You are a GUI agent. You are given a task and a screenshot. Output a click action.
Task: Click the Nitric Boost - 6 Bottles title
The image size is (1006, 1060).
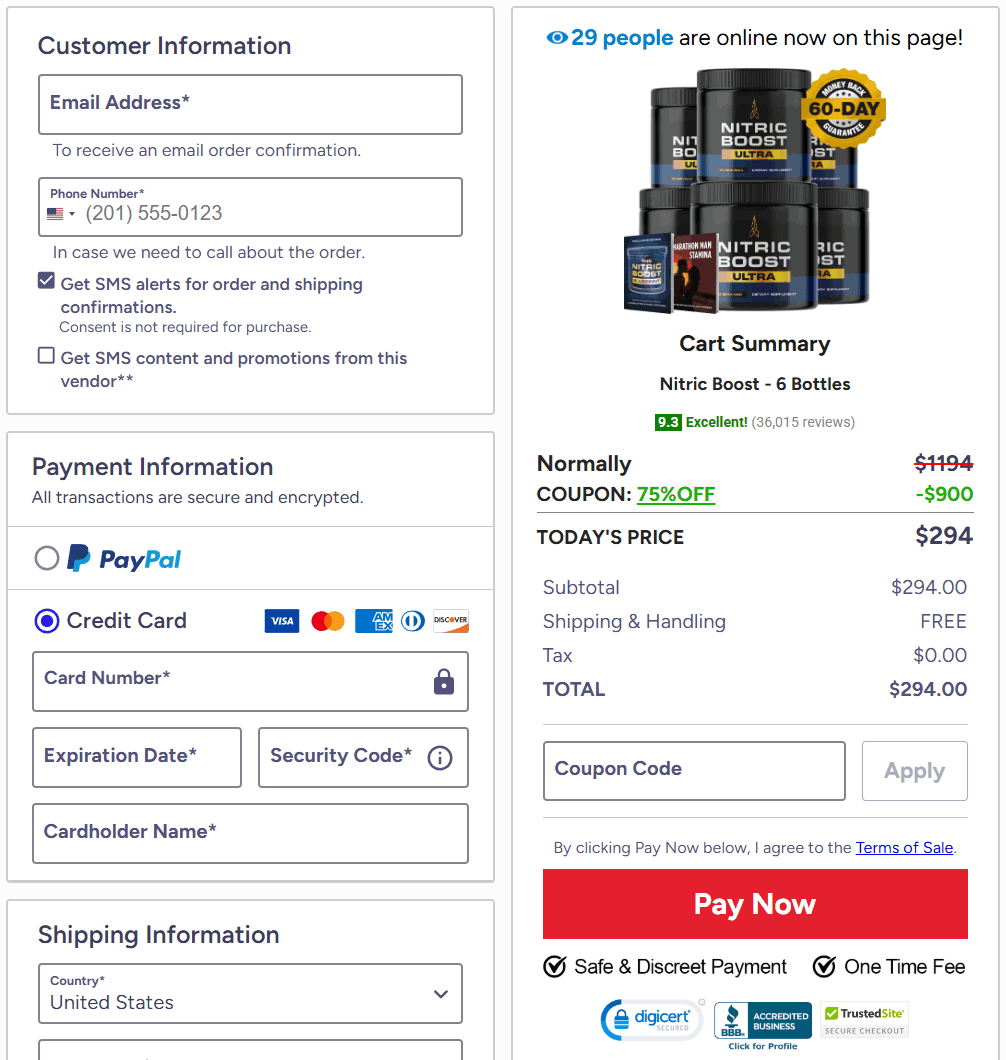(754, 384)
